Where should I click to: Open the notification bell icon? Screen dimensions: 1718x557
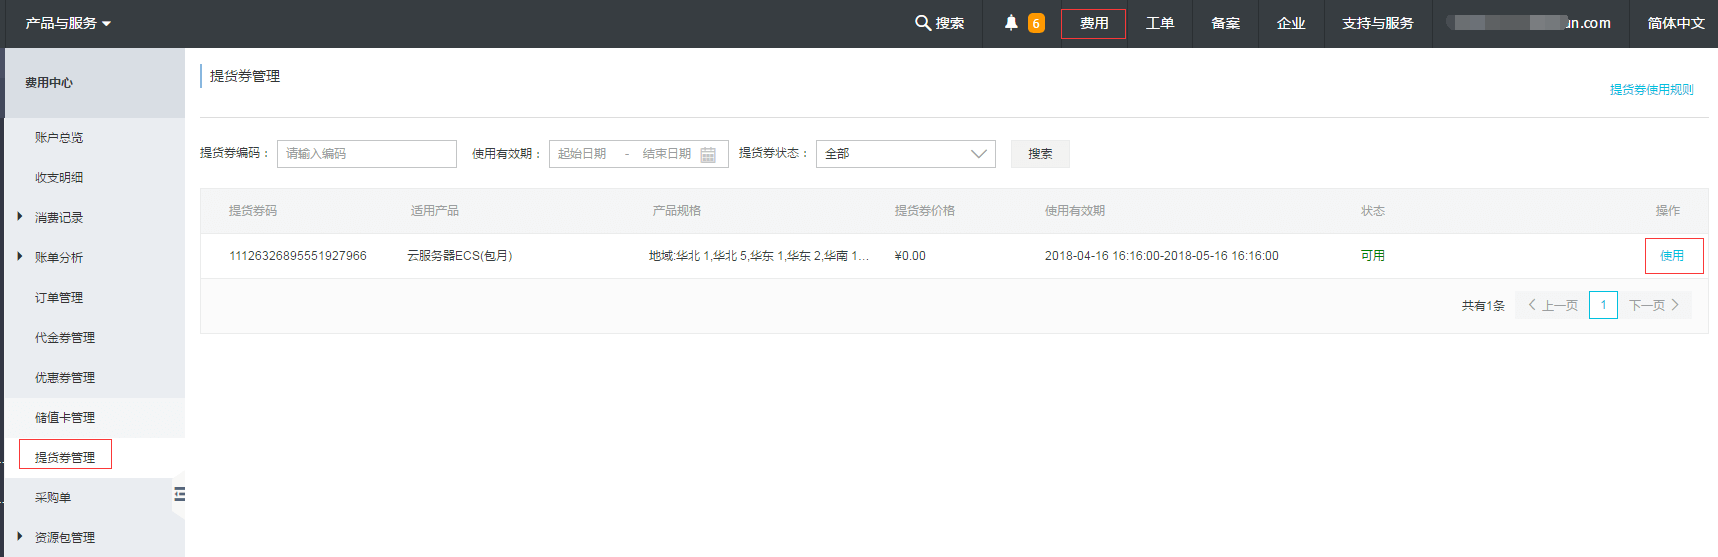tap(1011, 22)
